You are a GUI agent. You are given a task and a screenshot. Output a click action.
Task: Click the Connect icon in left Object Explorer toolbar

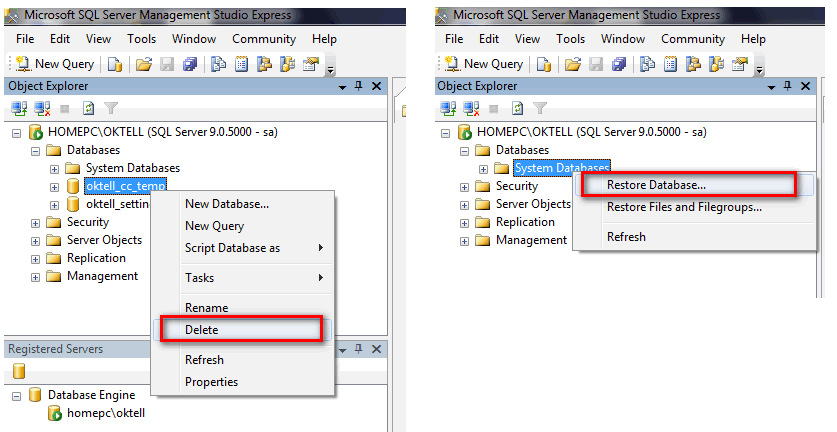pos(17,108)
